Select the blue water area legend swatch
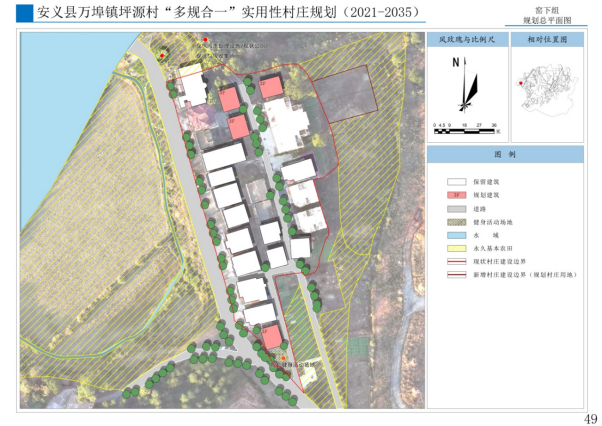Viewport: 602px width, 426px height. pyautogui.click(x=455, y=236)
